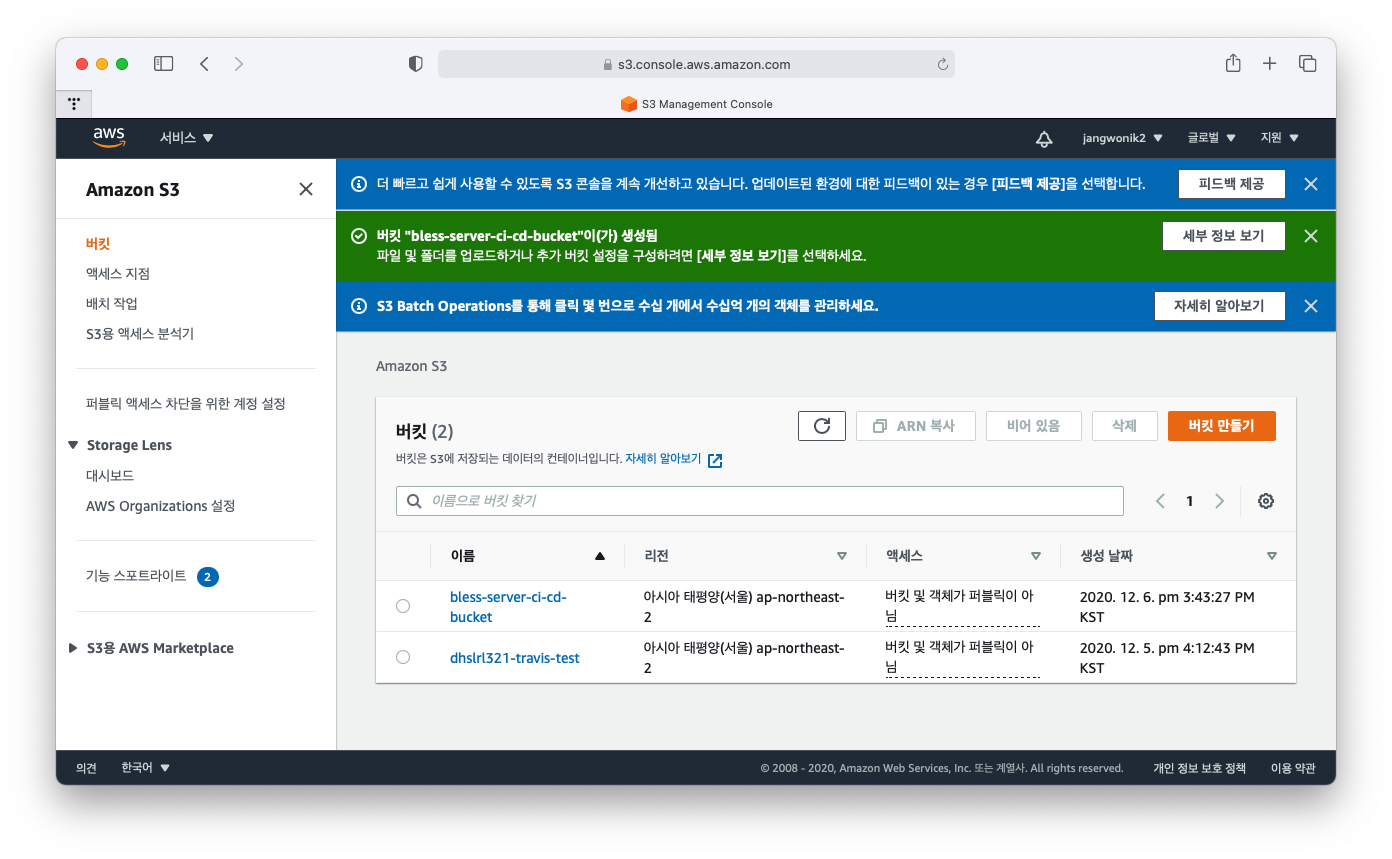Reload page using address bar reload icon
Image resolution: width=1392 pixels, height=859 pixels.
click(x=942, y=64)
